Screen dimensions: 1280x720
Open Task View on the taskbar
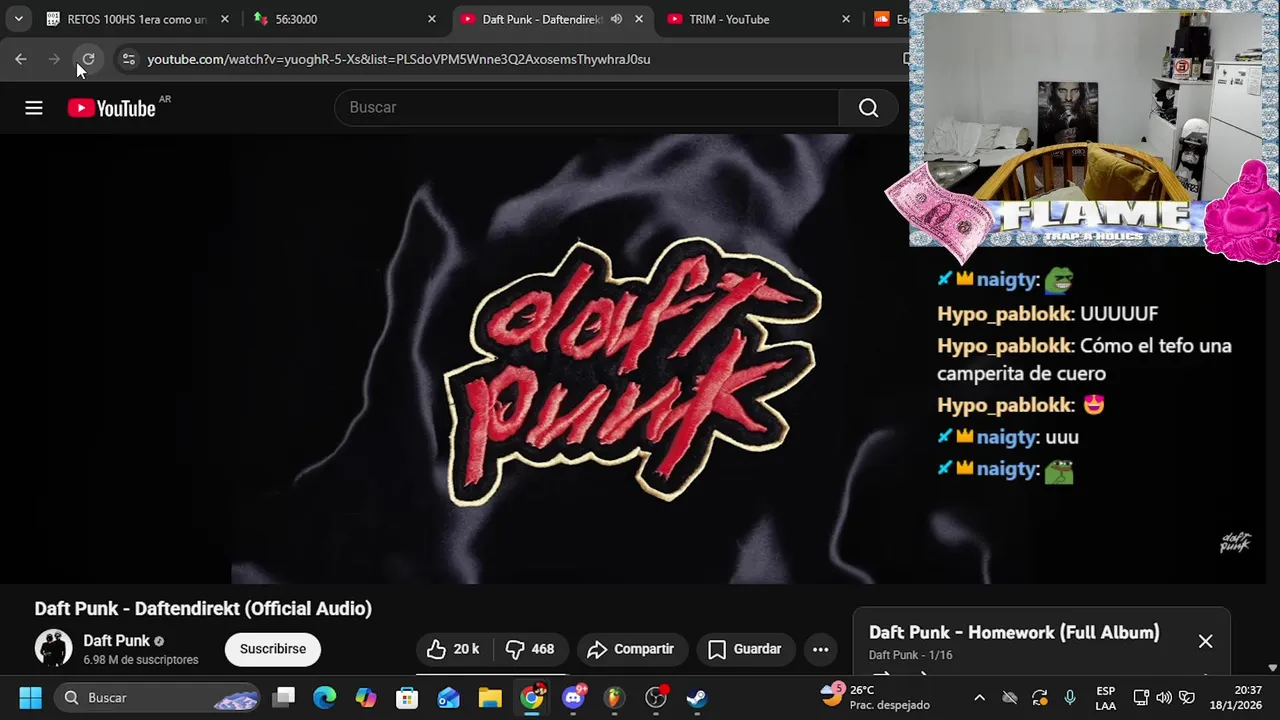285,698
